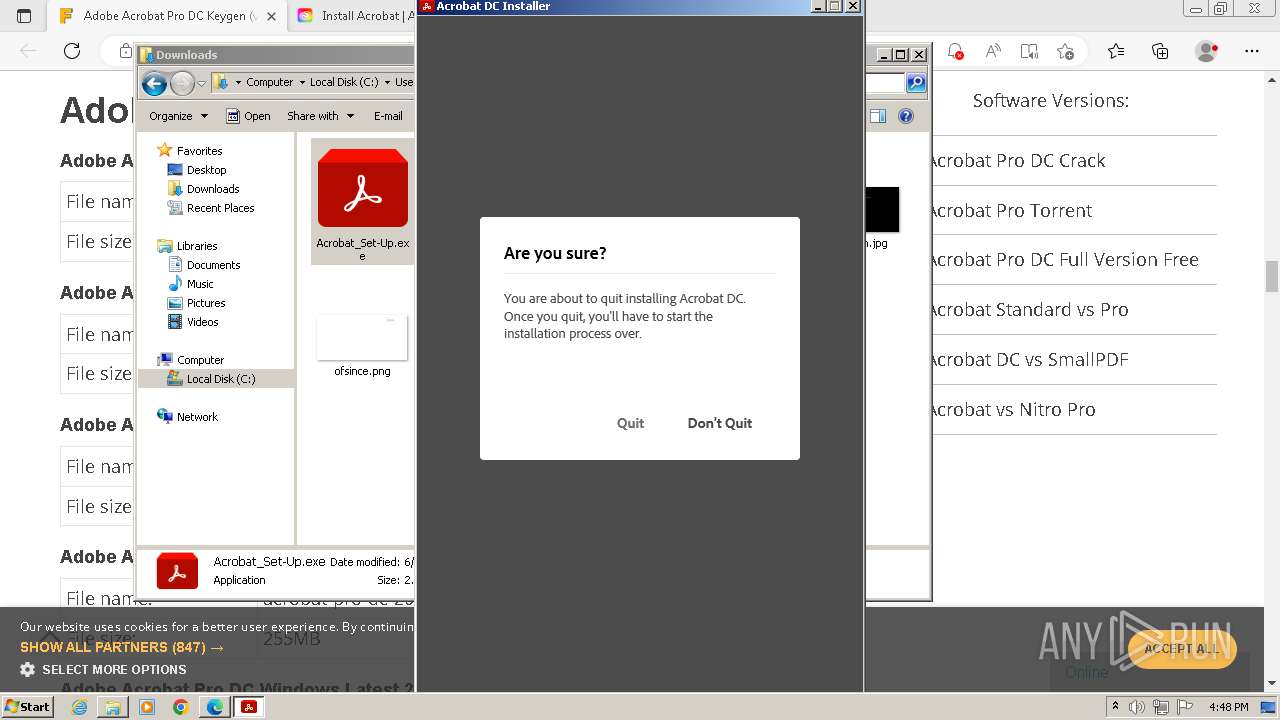Click the Explorer search magnifier button
Image resolution: width=1280 pixels, height=720 pixels.
click(x=915, y=83)
